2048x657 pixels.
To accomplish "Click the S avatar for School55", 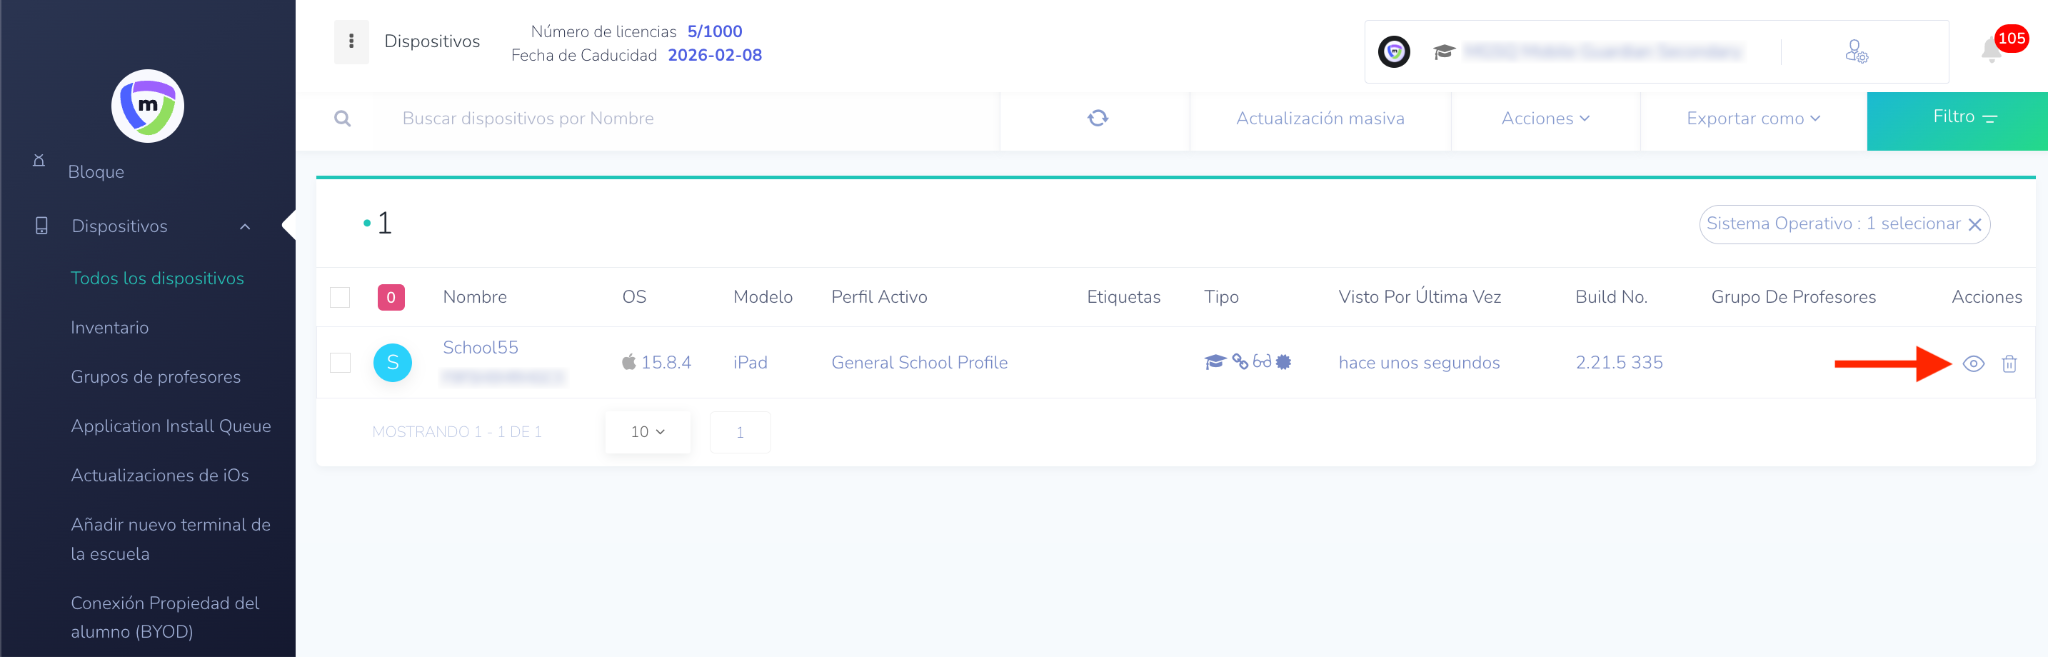I will point(392,362).
